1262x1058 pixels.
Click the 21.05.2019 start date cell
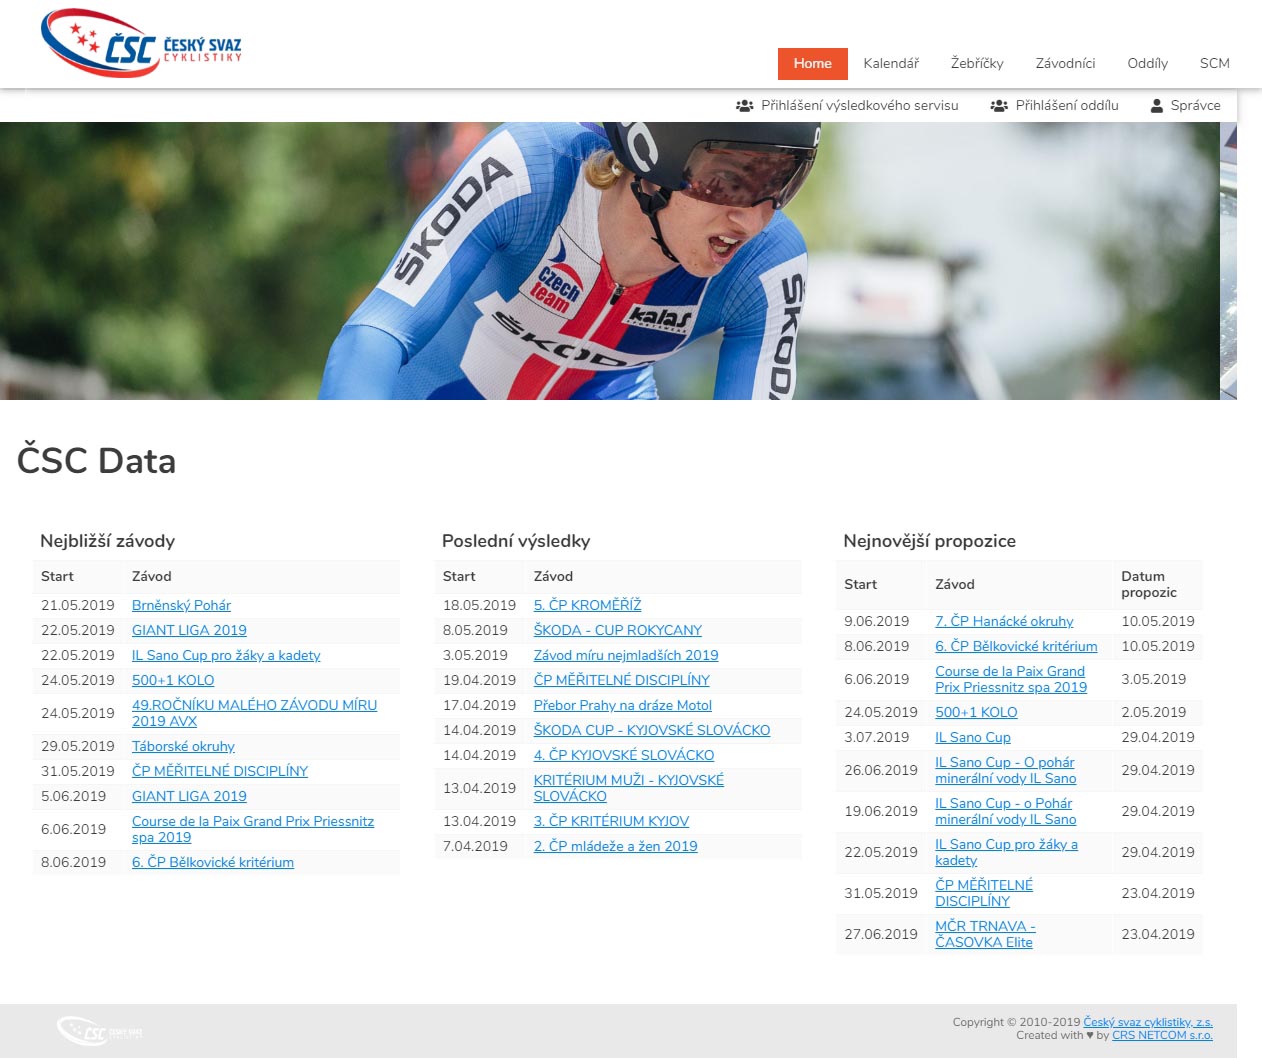(78, 605)
